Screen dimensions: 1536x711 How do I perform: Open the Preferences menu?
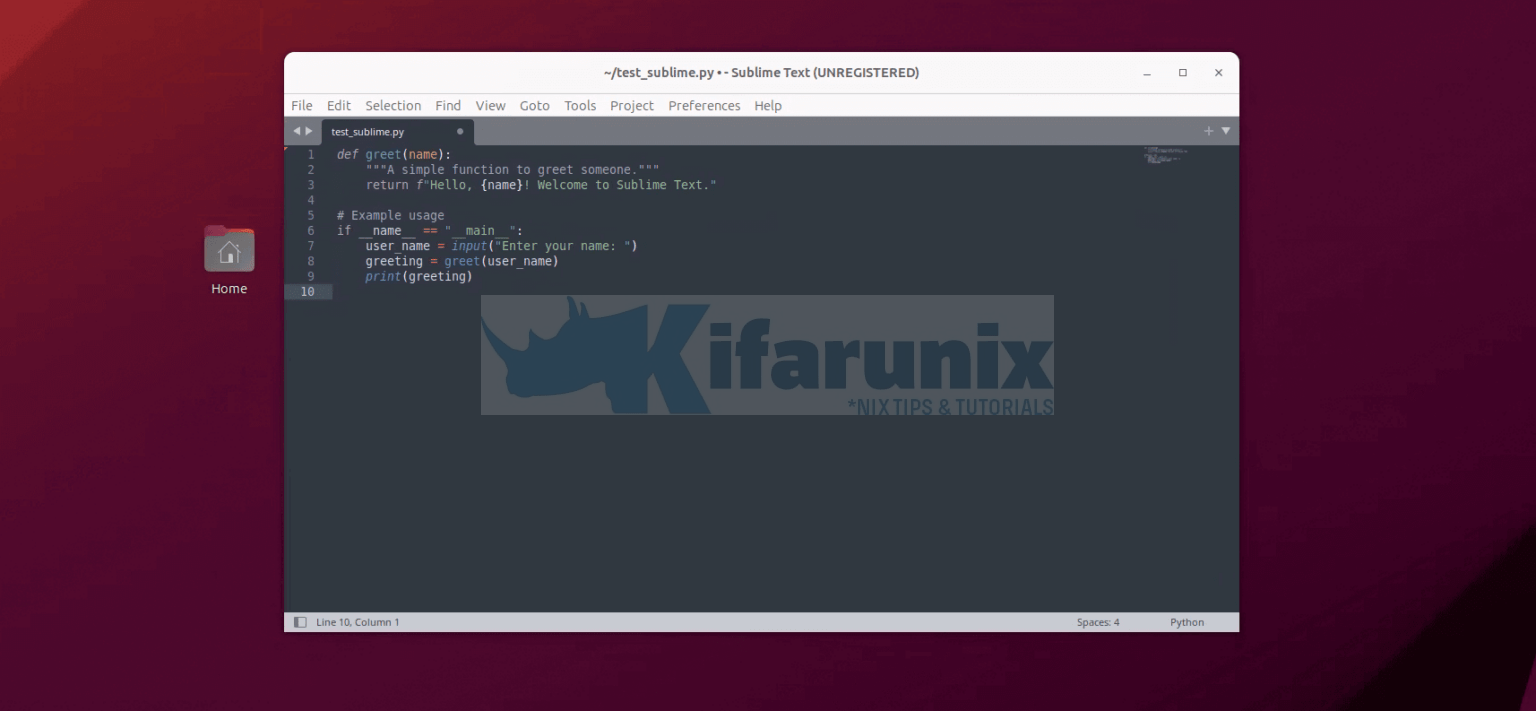(704, 105)
